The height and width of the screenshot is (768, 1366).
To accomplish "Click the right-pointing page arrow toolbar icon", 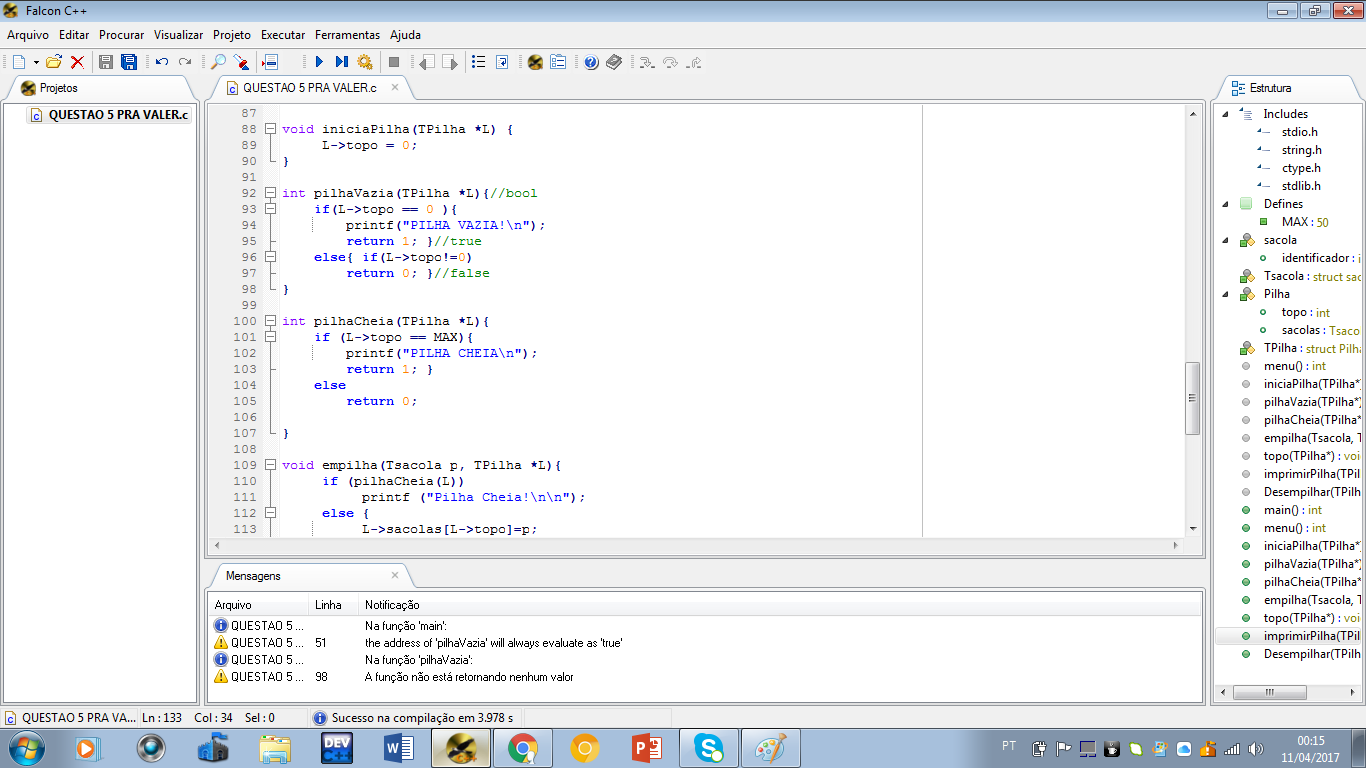I will click(450, 62).
